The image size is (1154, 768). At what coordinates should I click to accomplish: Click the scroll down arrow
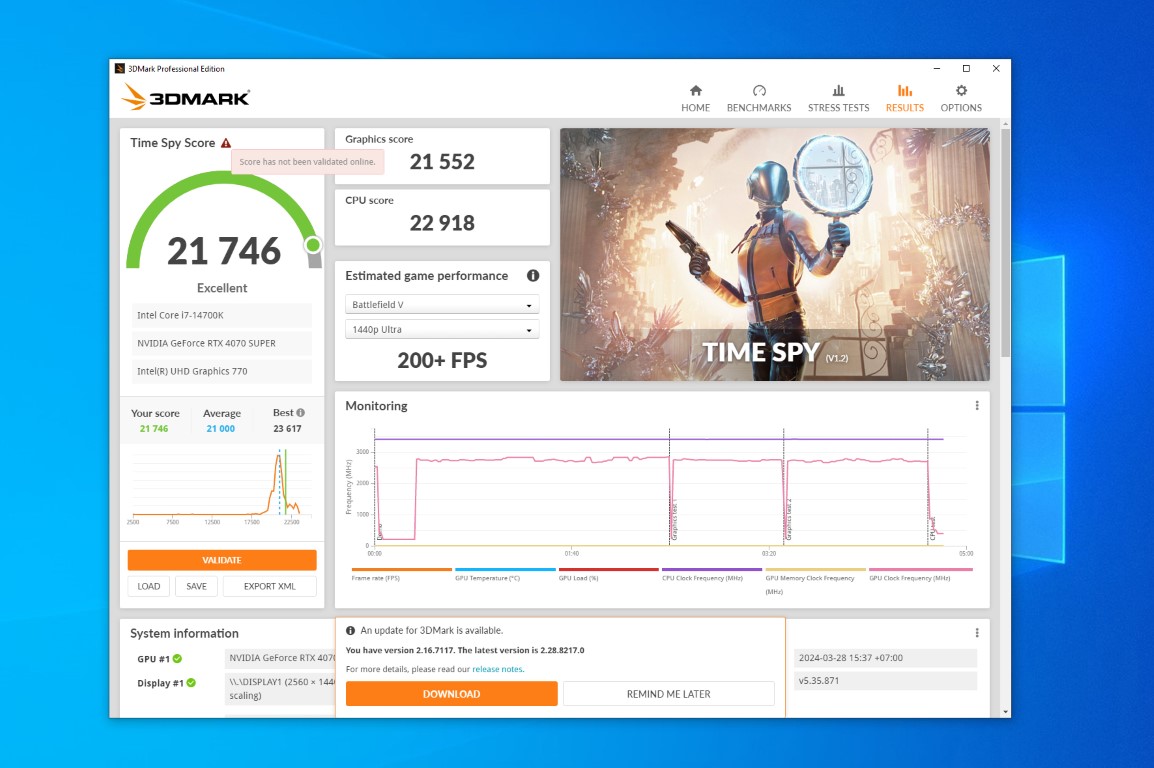[x=1005, y=711]
